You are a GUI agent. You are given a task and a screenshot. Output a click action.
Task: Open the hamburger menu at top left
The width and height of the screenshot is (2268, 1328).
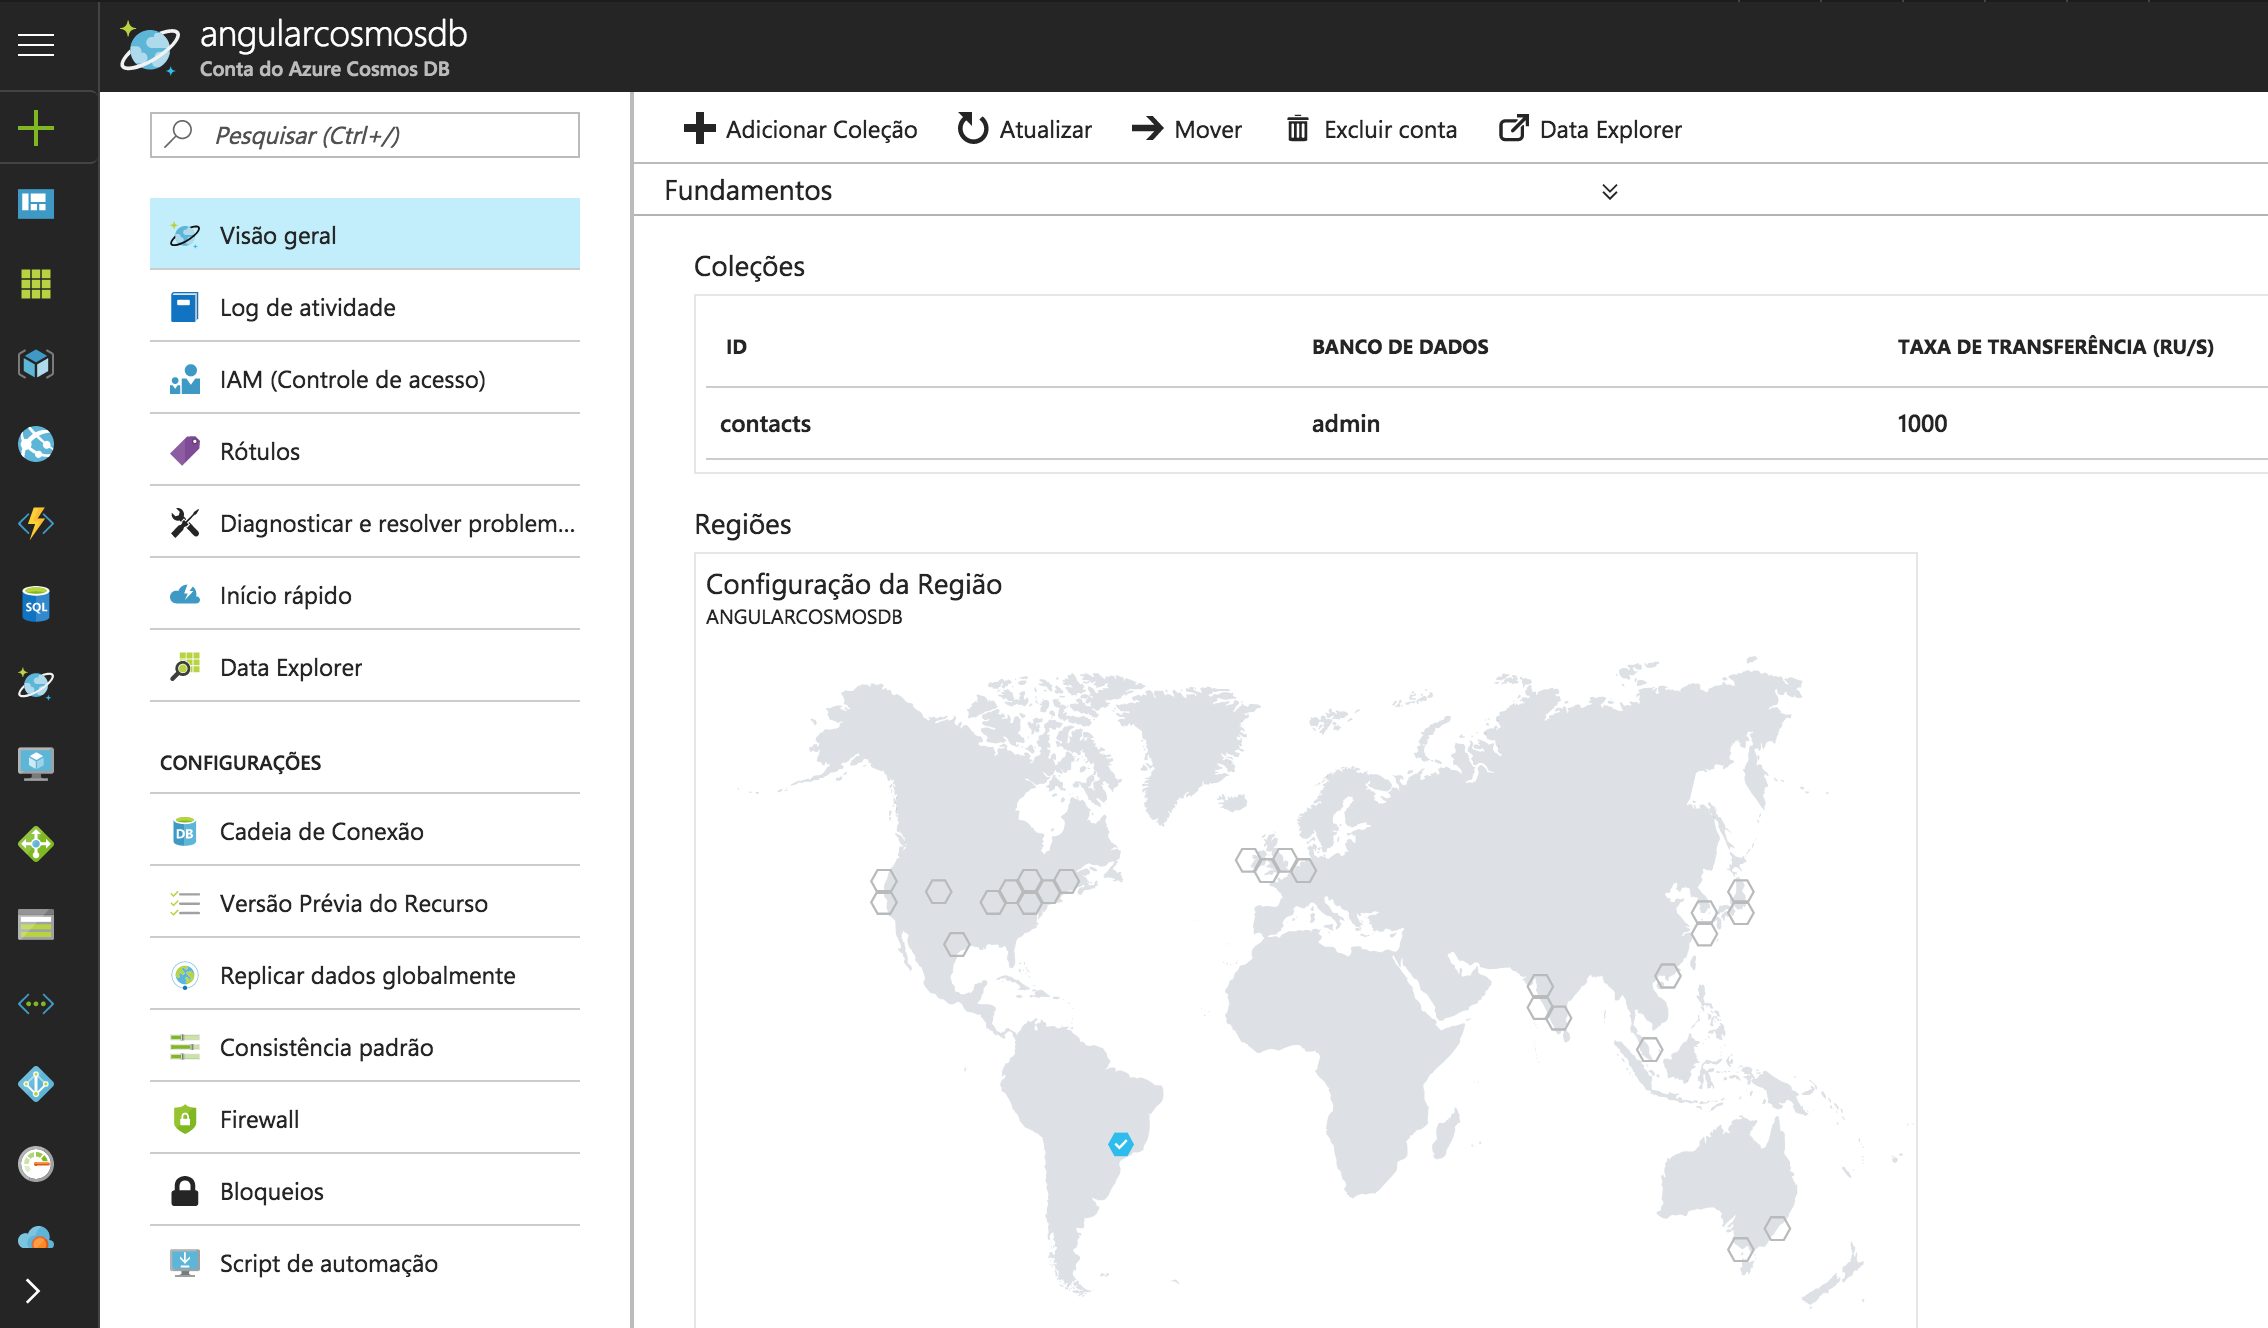click(36, 45)
